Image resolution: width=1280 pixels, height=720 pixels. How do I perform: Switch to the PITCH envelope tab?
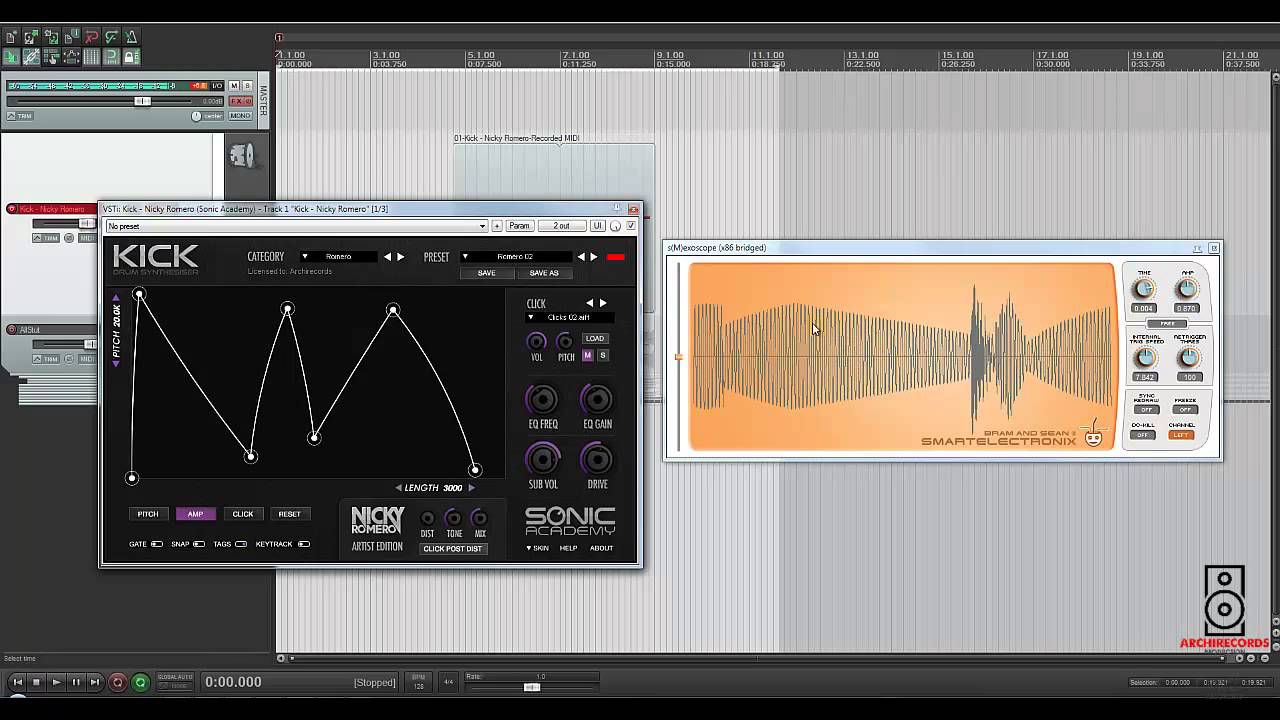point(148,514)
